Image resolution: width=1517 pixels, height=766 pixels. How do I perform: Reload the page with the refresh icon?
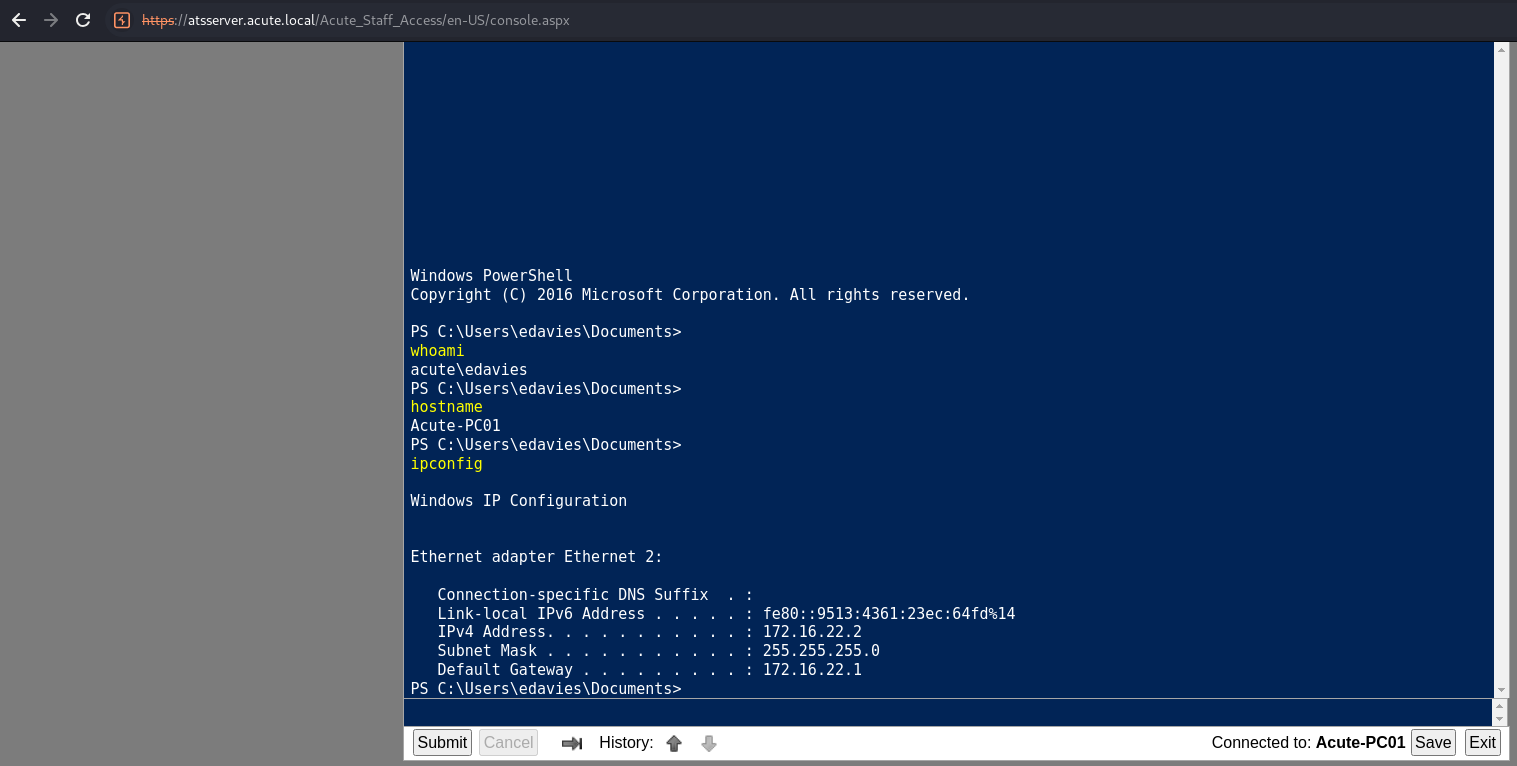pos(83,20)
